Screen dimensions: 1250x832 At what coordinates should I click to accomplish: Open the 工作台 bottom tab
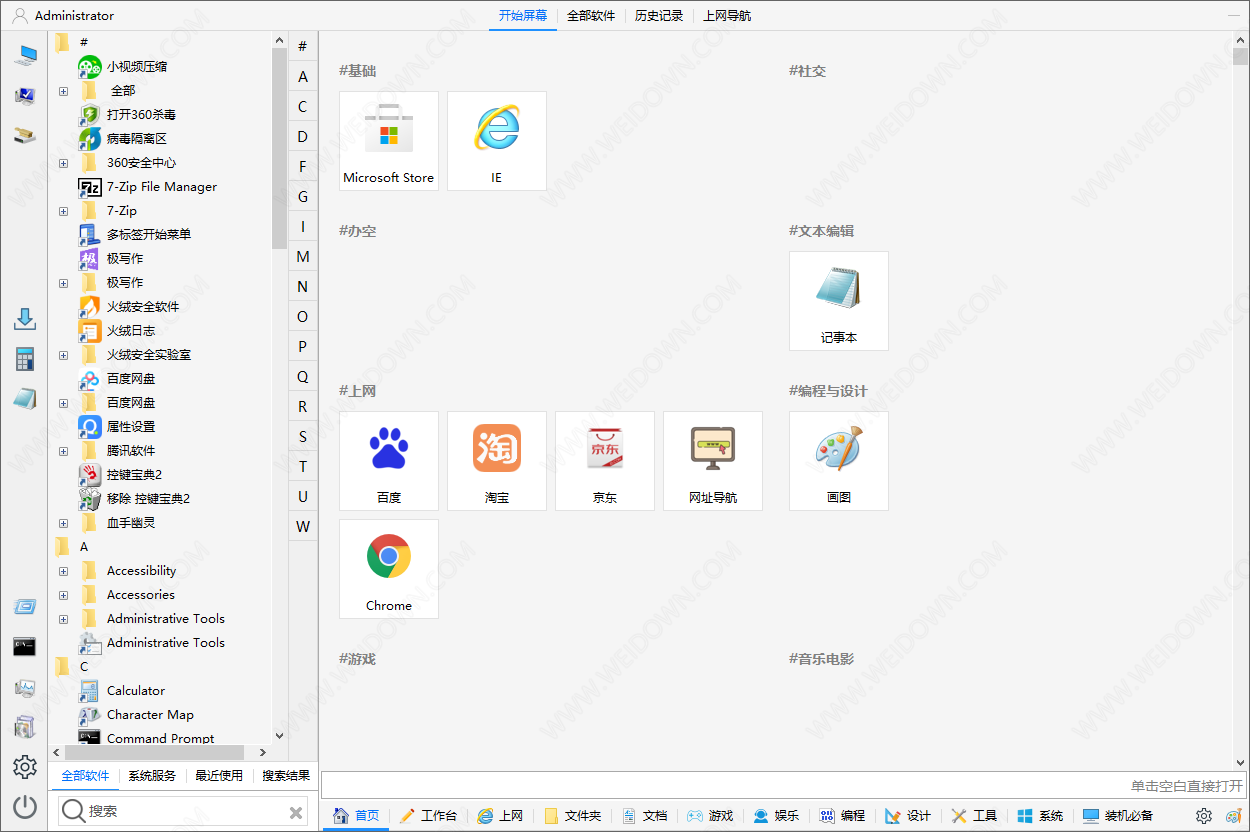(428, 816)
